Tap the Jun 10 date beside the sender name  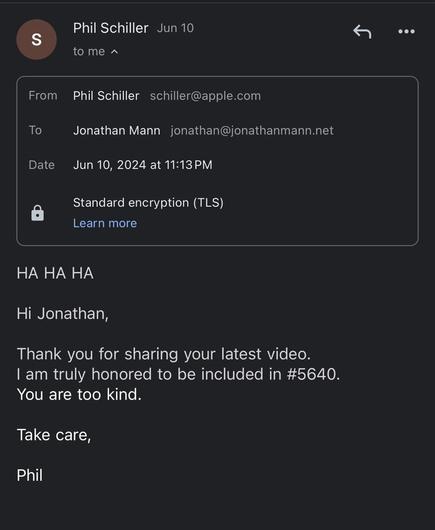point(175,28)
